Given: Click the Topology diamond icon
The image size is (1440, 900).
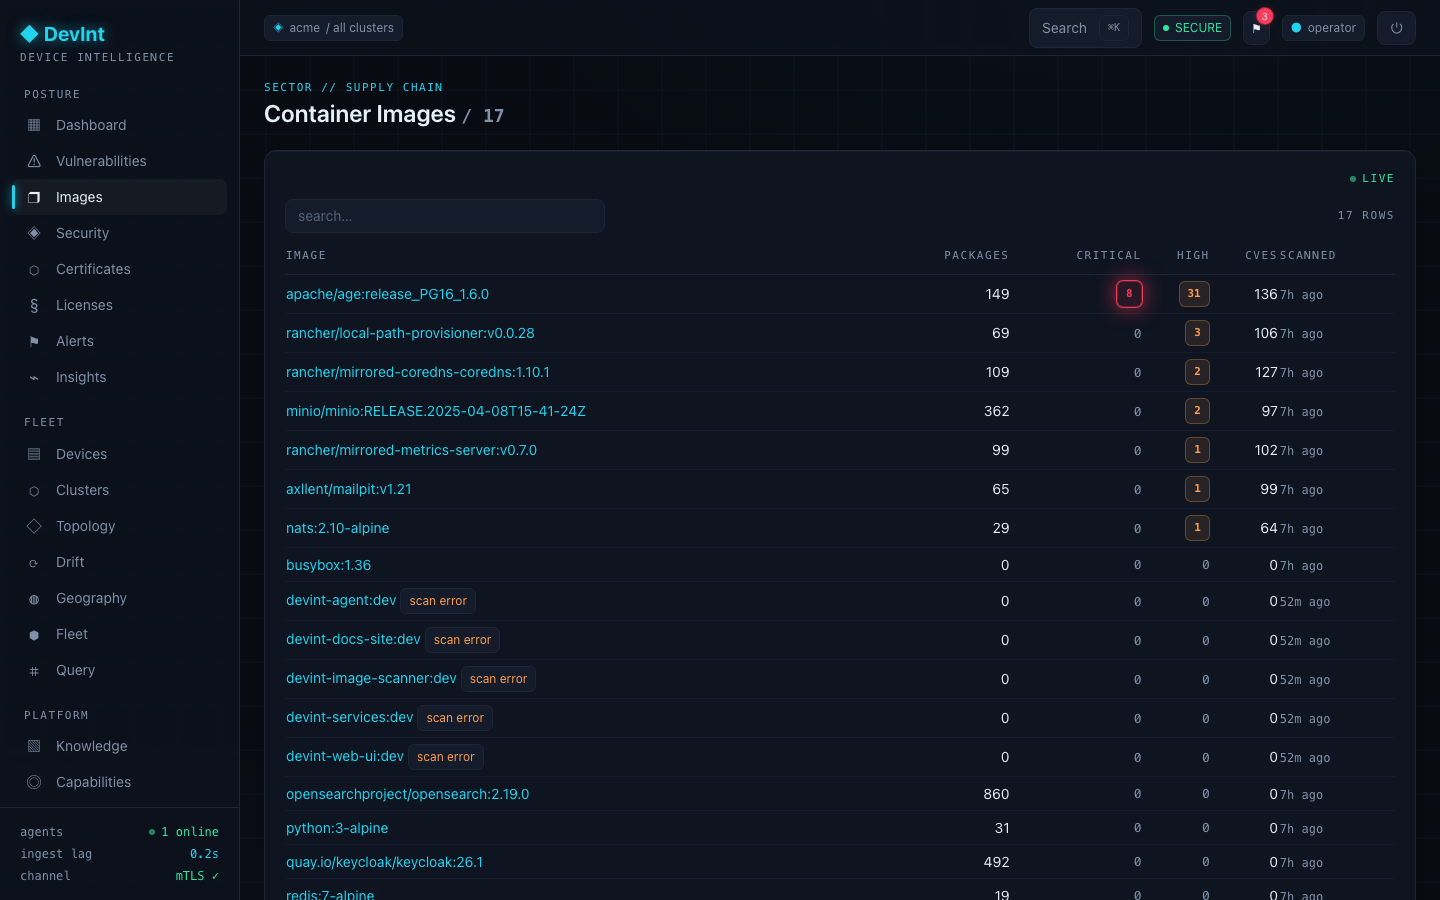Looking at the screenshot, I should (x=34, y=526).
